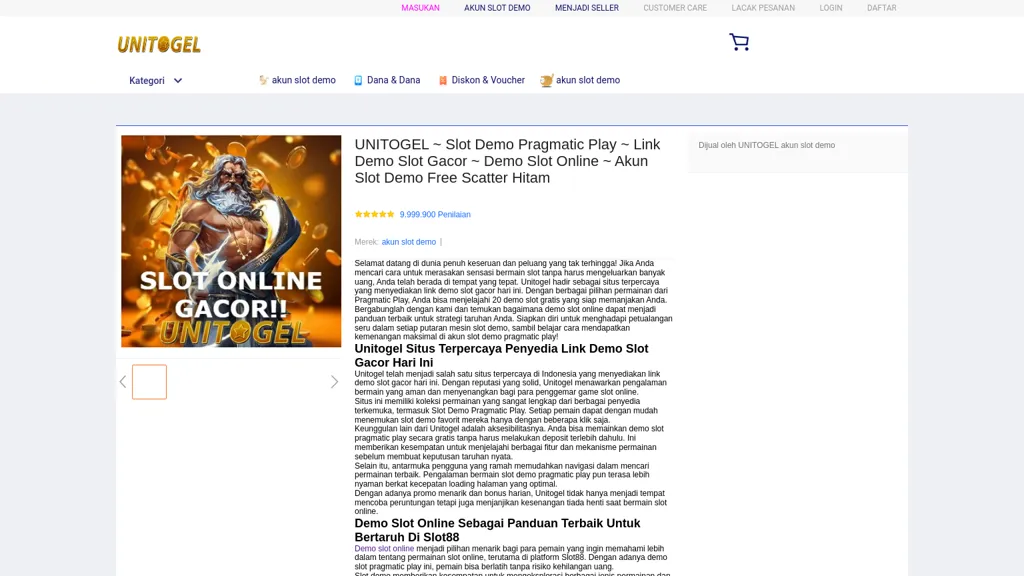Open Diskon & Voucher navigation link
Viewport: 1024px width, 576px height.
pos(488,80)
